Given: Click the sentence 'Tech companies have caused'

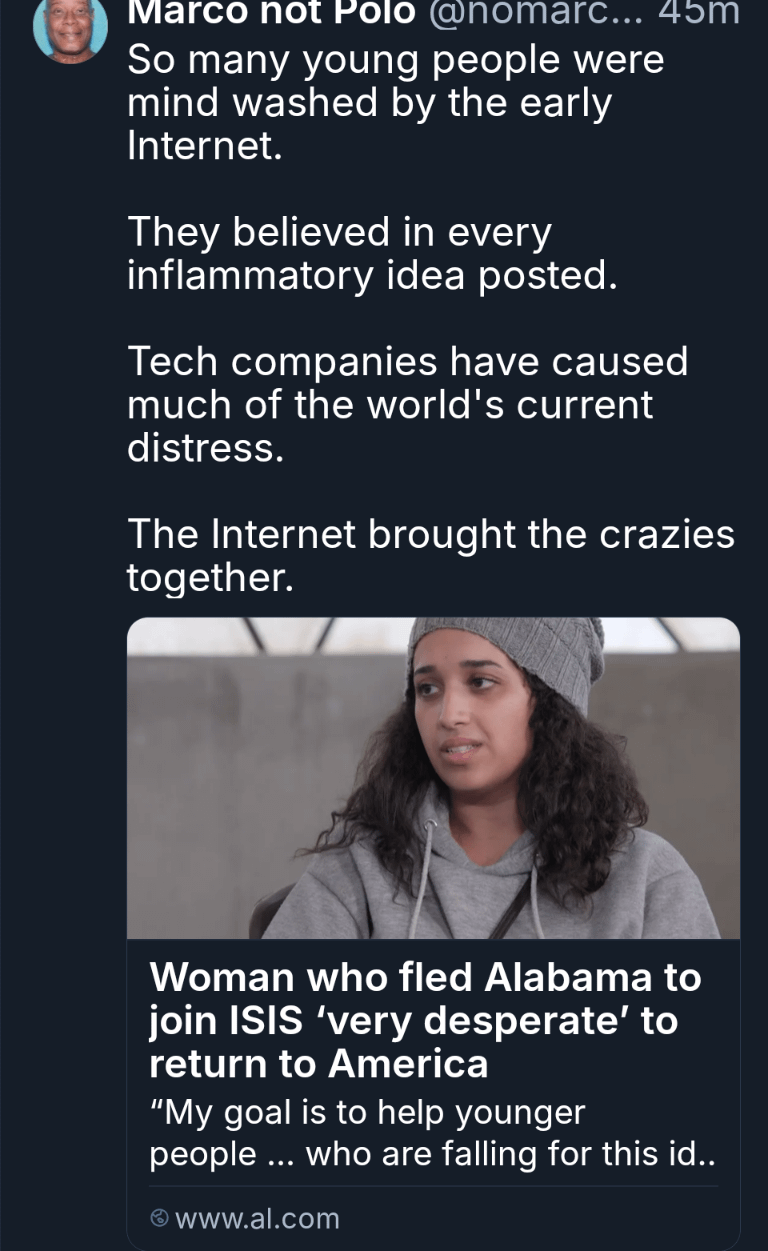Looking at the screenshot, I should point(408,361).
